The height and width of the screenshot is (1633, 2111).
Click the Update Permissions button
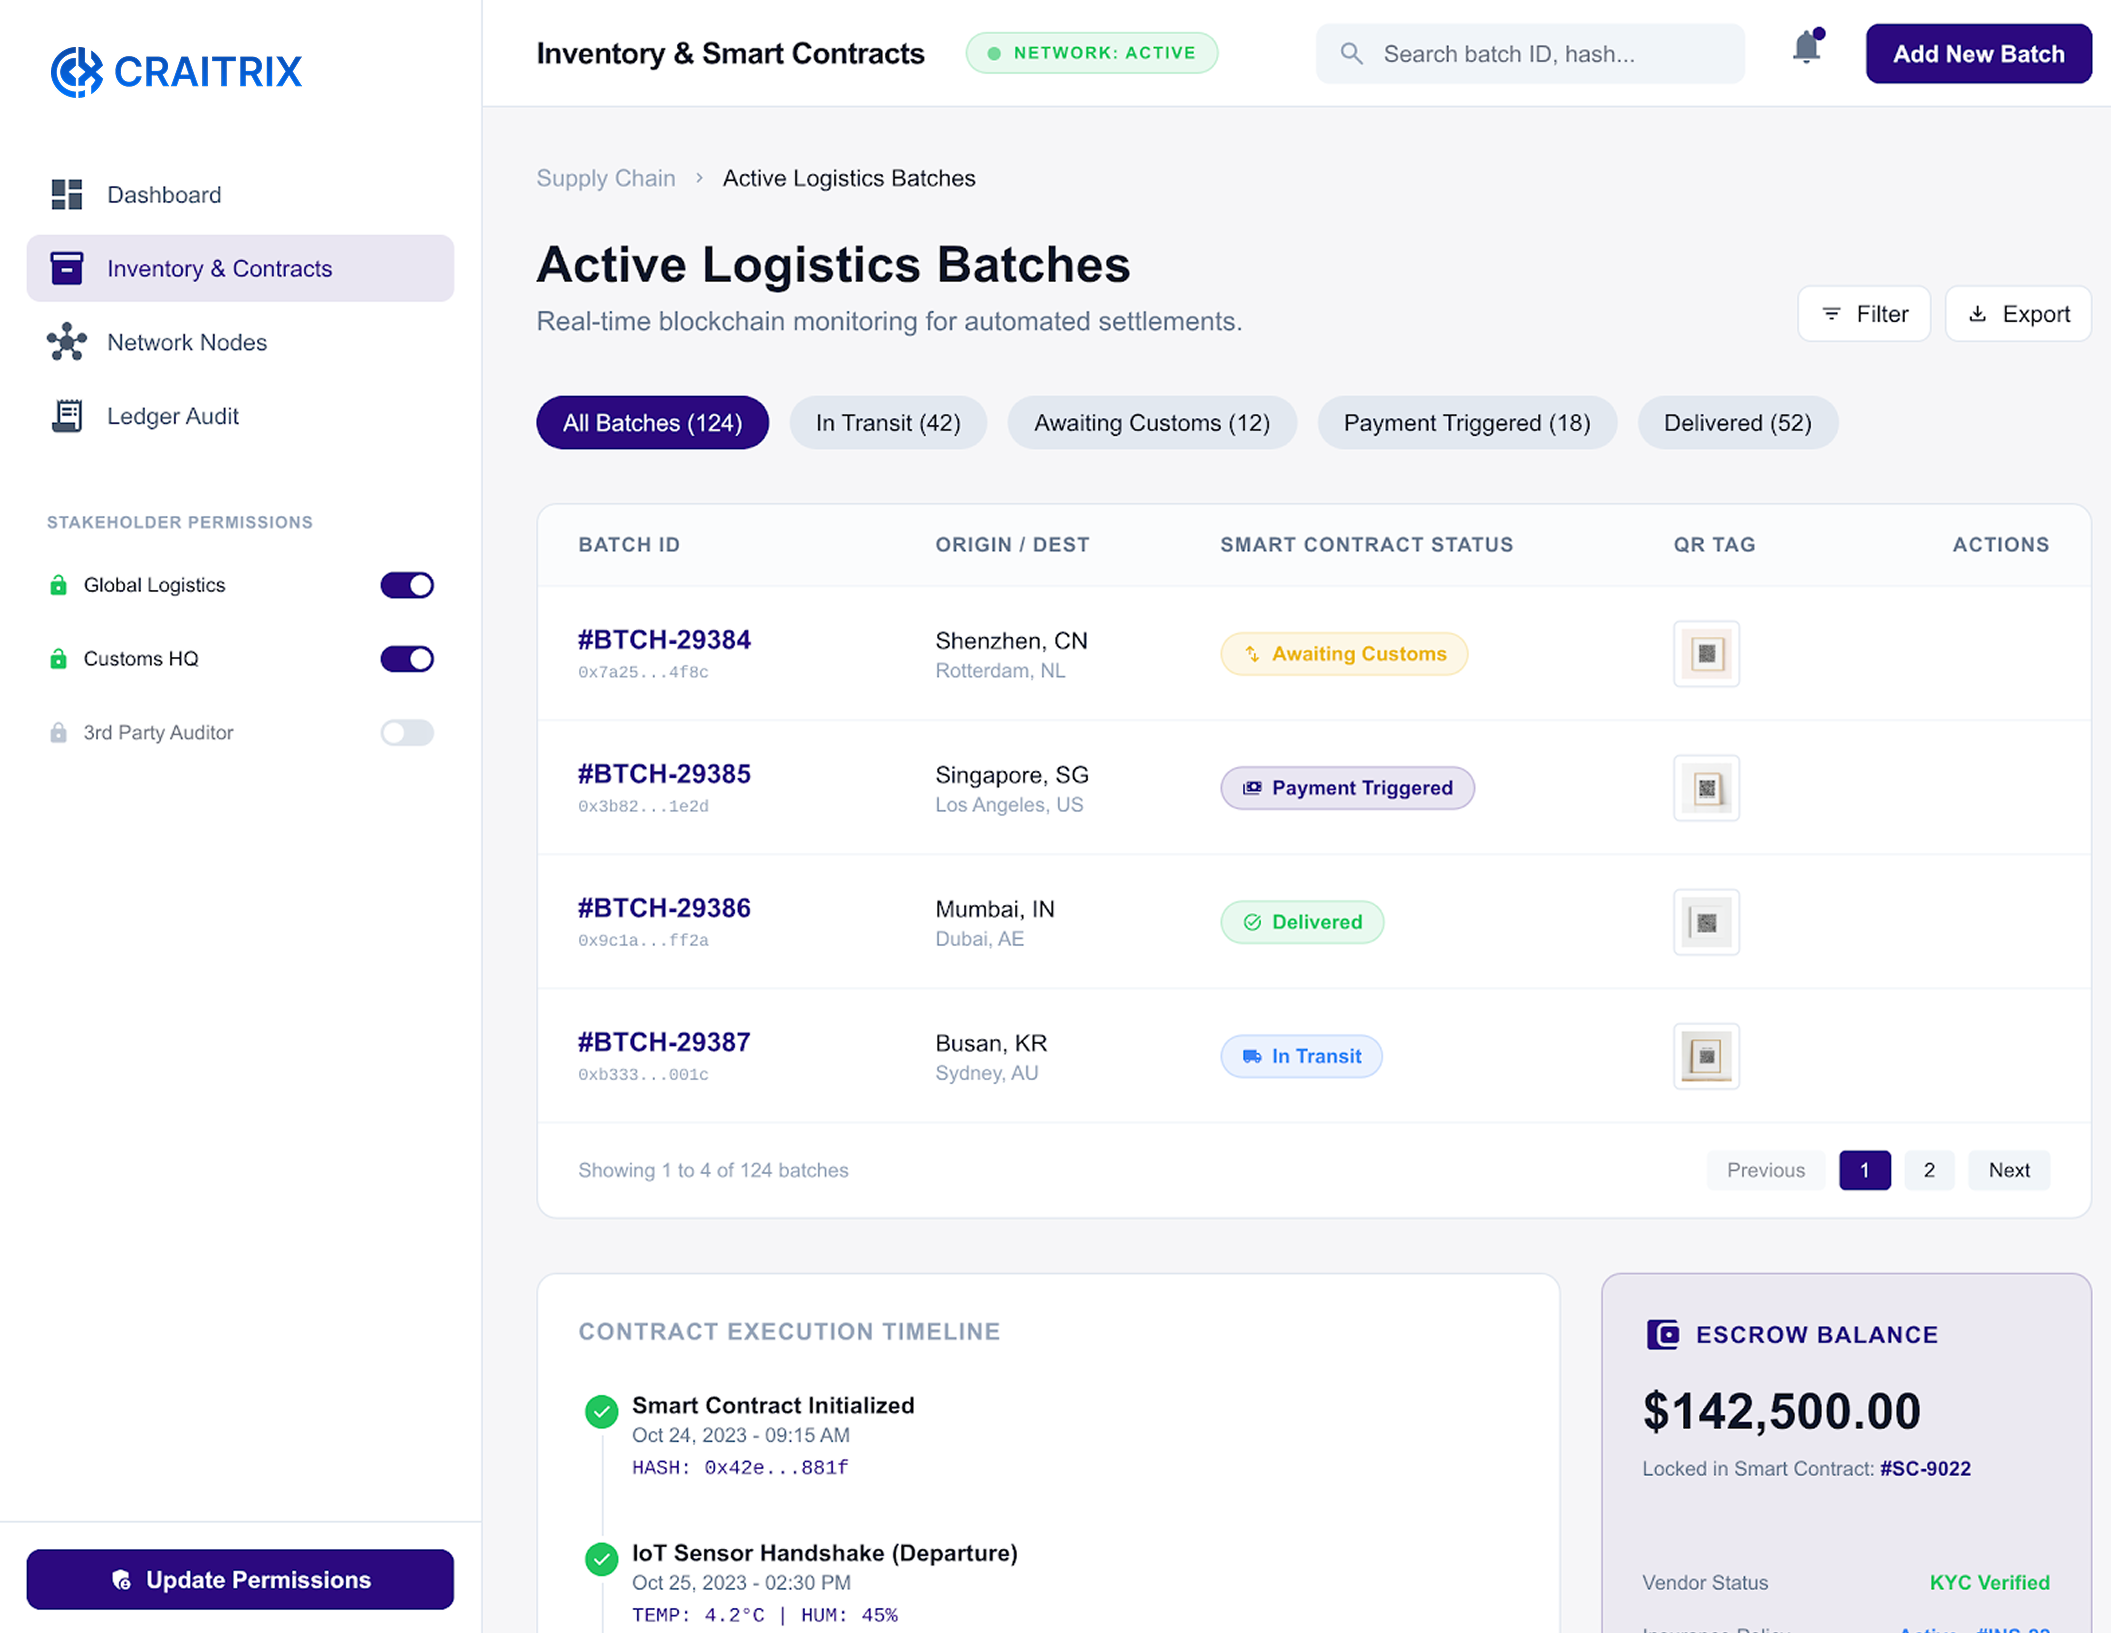tap(240, 1579)
